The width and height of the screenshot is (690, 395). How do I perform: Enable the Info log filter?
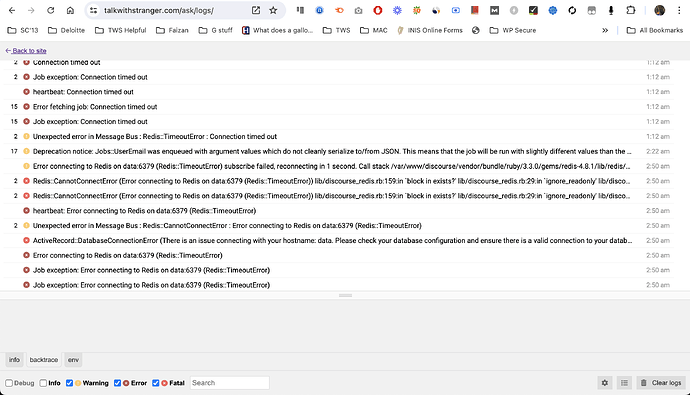[43, 383]
